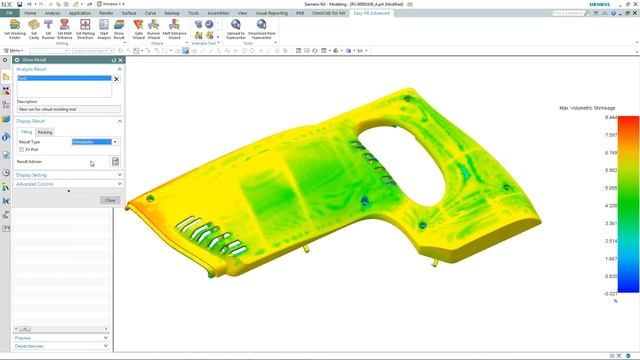Switch to the Analysis ribbon tab
640x360 pixels.
[52, 13]
